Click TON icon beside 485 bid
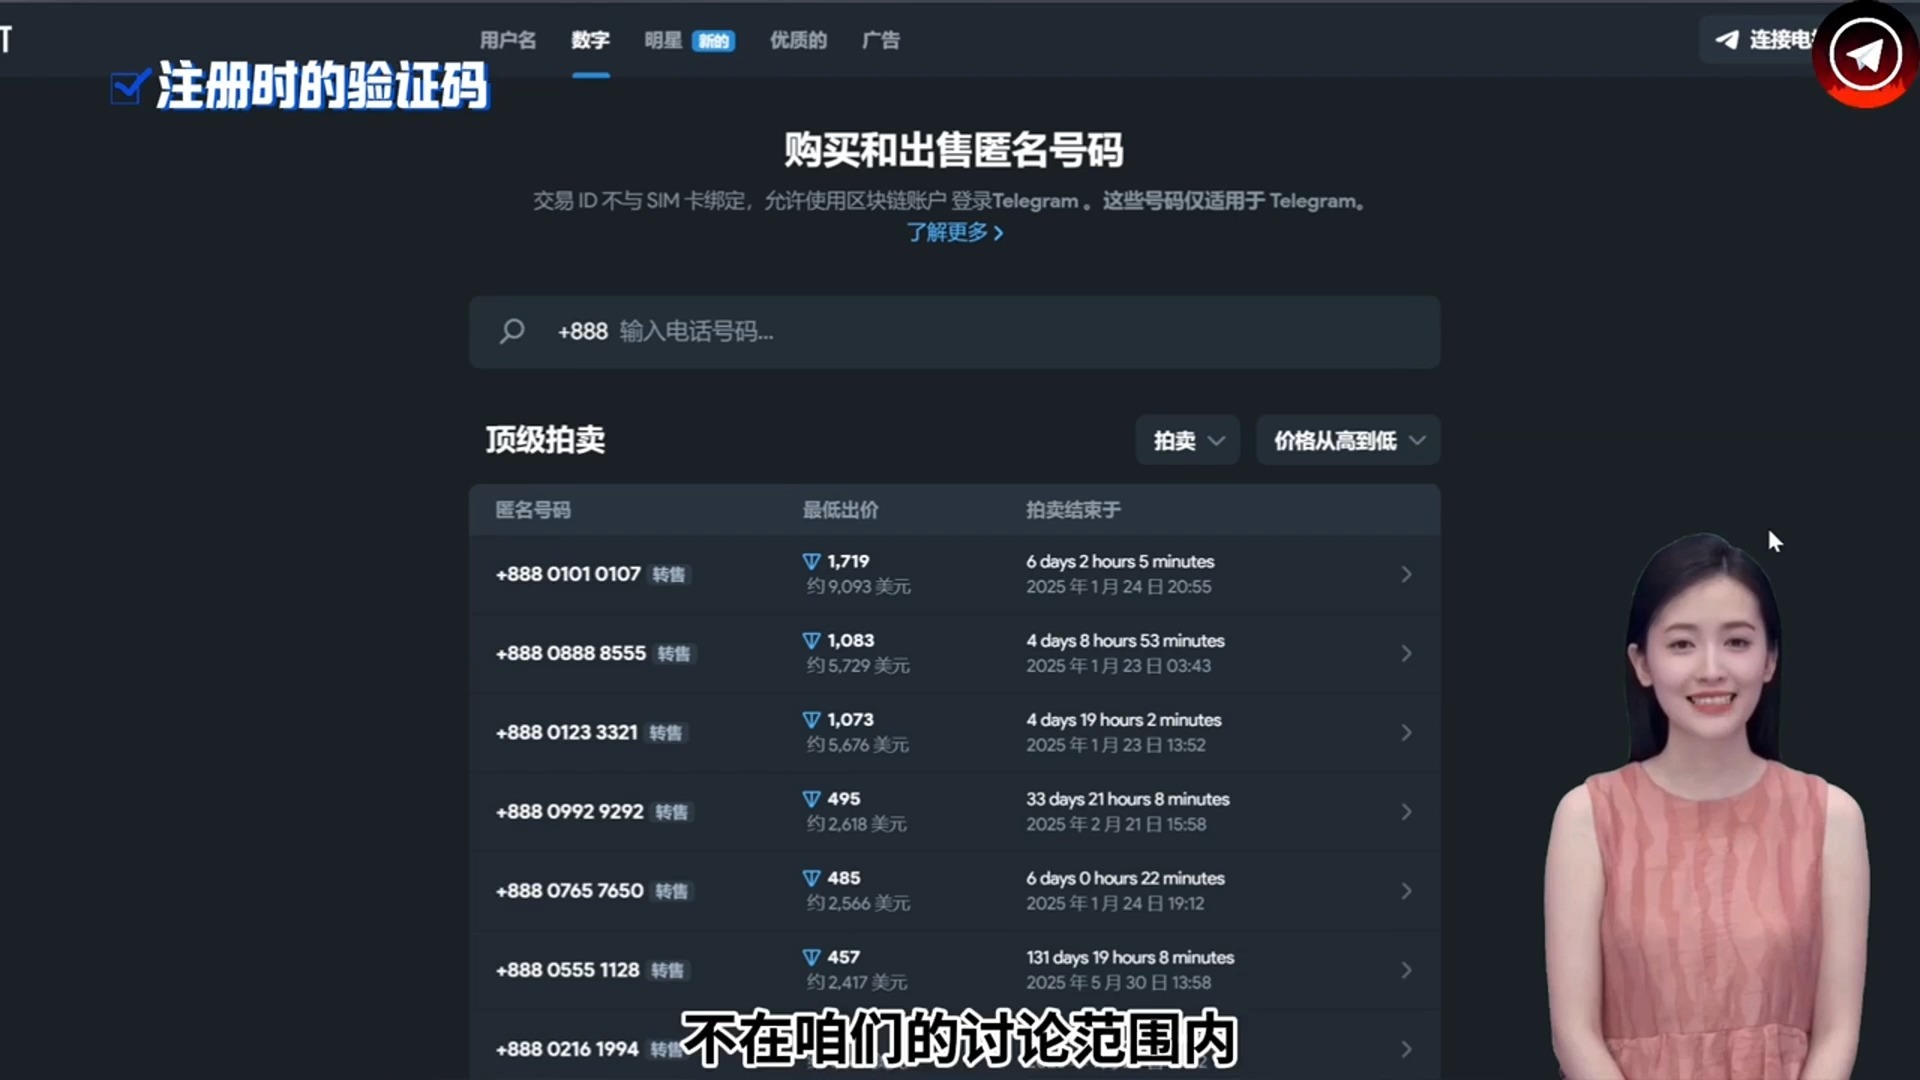The width and height of the screenshot is (1920, 1080). click(x=812, y=878)
